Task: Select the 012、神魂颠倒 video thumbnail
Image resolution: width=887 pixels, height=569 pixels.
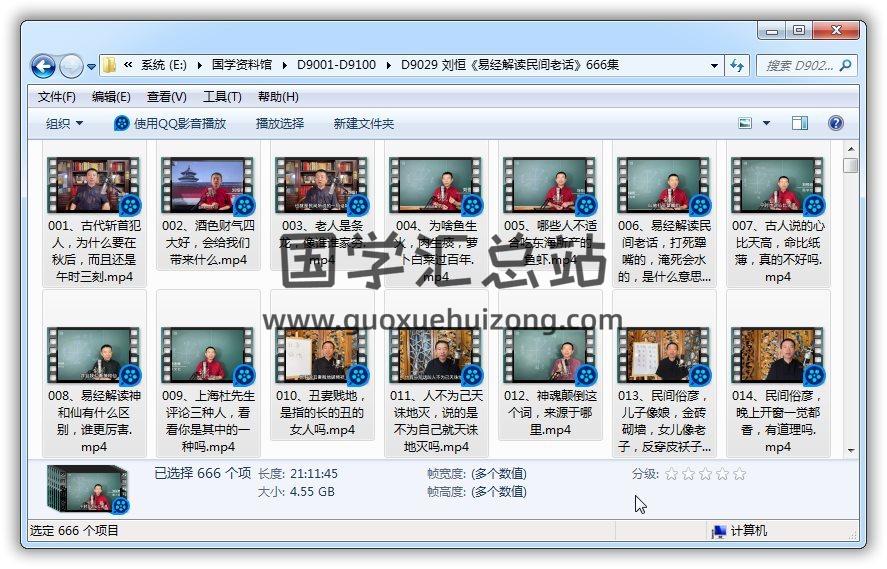Action: (551, 356)
